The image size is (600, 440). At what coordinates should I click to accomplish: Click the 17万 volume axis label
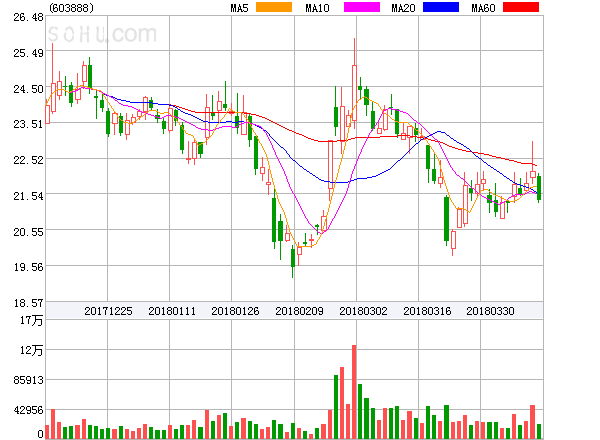tap(32, 320)
